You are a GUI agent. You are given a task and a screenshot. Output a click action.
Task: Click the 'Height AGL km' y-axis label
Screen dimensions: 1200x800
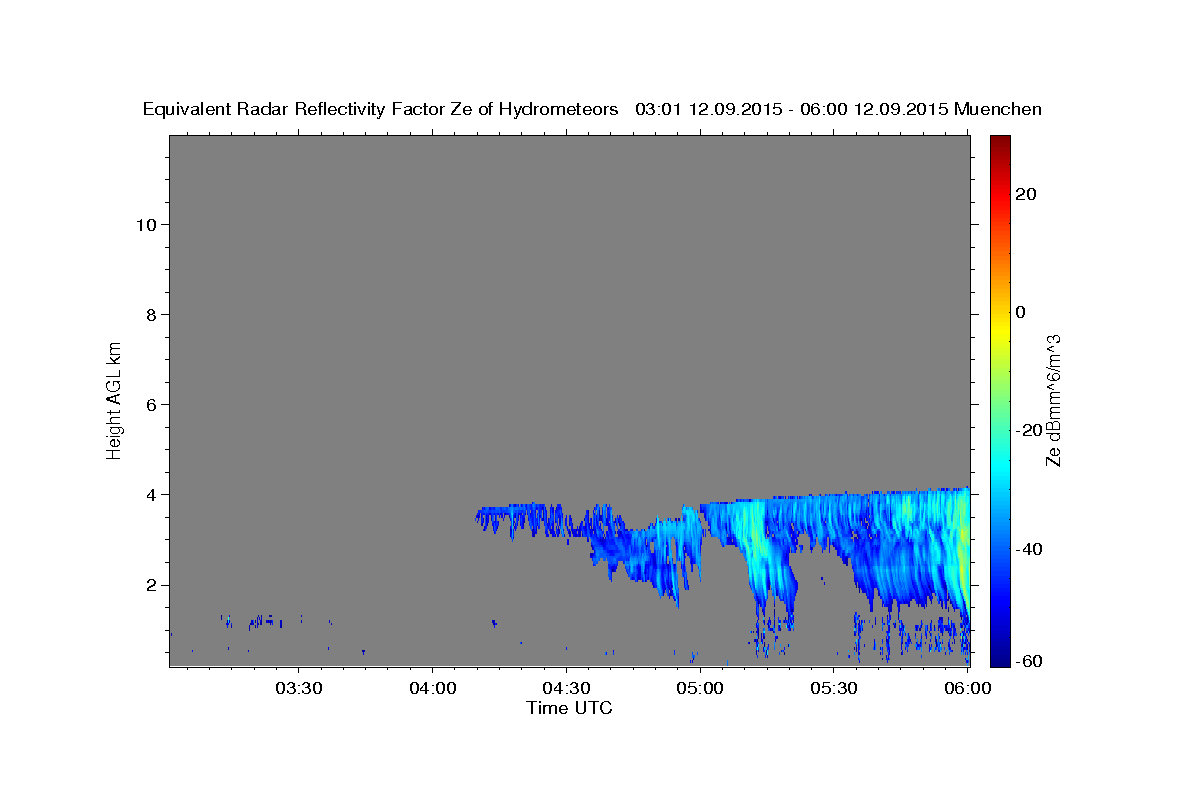(114, 400)
